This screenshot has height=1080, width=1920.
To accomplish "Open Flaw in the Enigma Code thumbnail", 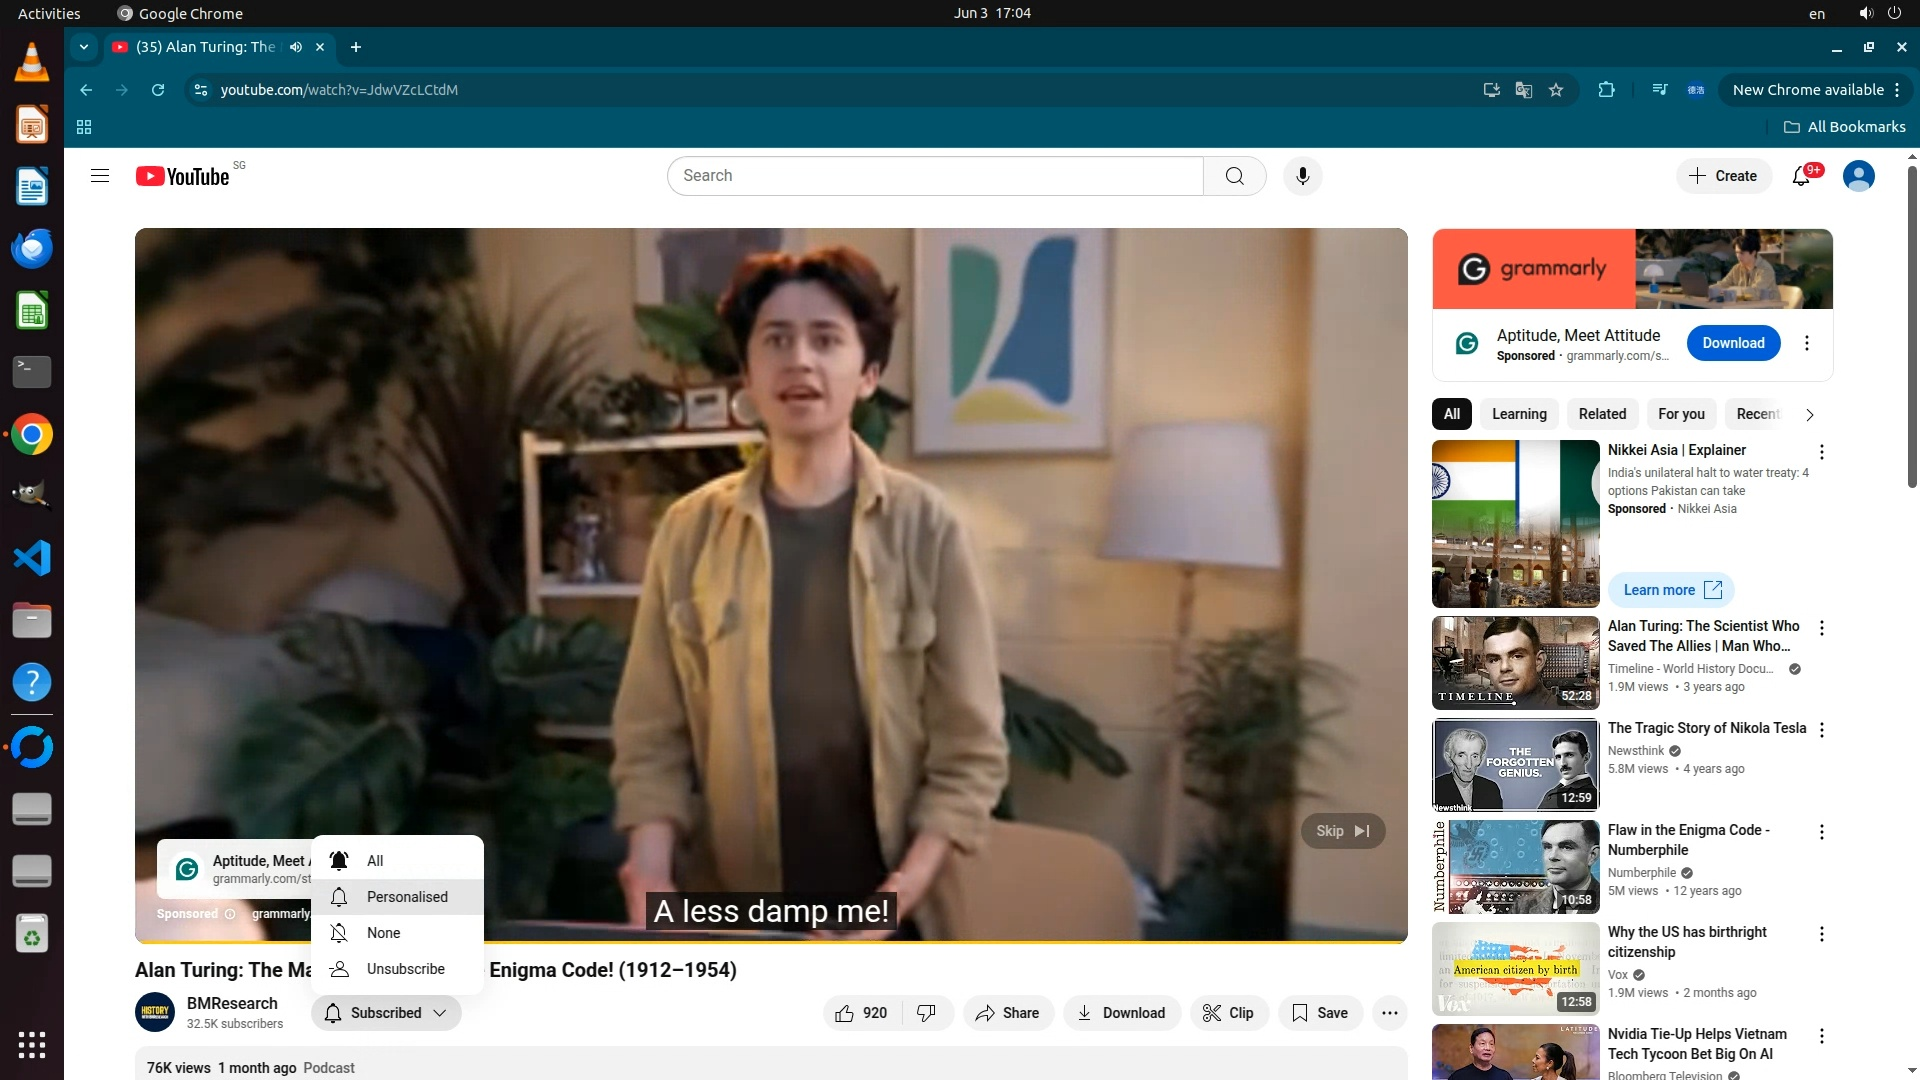I will tap(1515, 866).
